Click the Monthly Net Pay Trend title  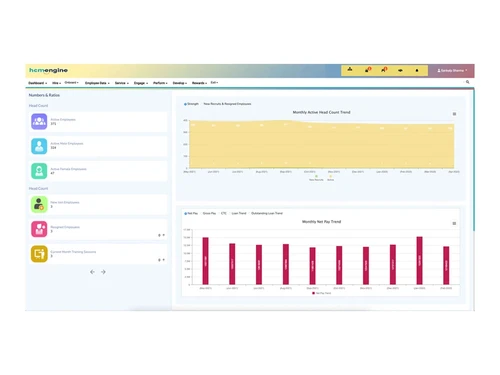point(321,222)
